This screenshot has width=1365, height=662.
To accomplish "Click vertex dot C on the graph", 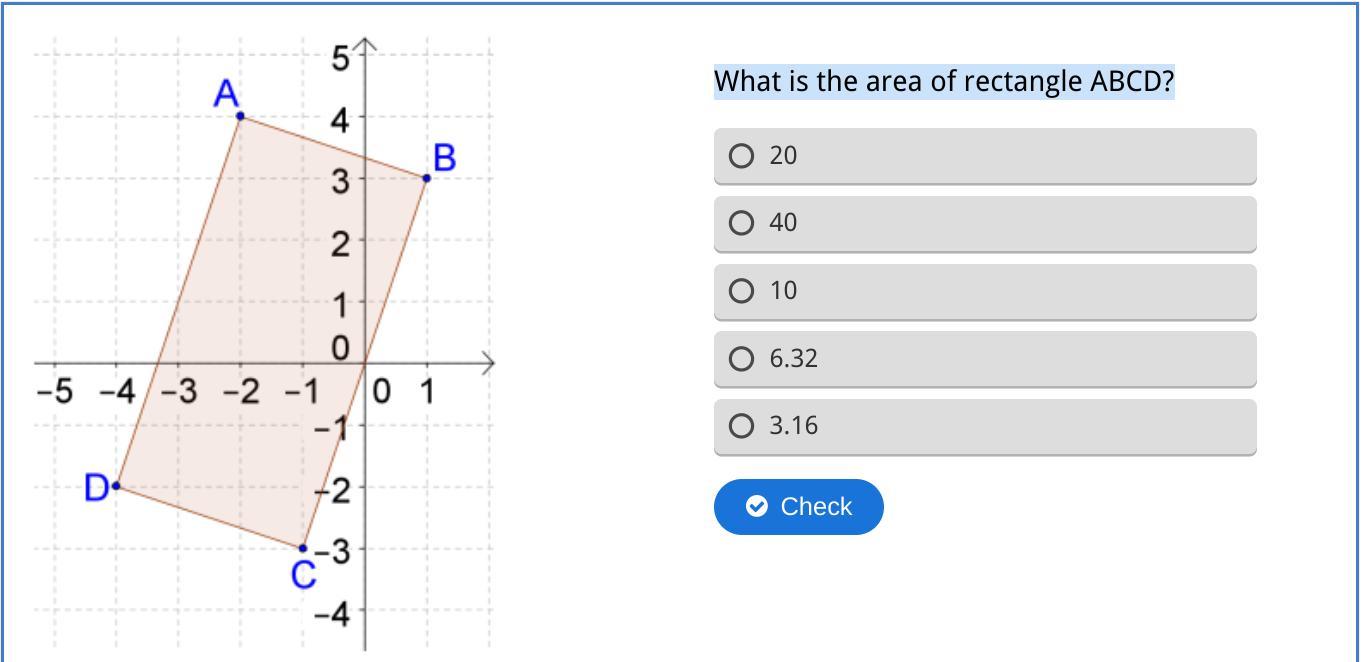I will pyautogui.click(x=303, y=548).
